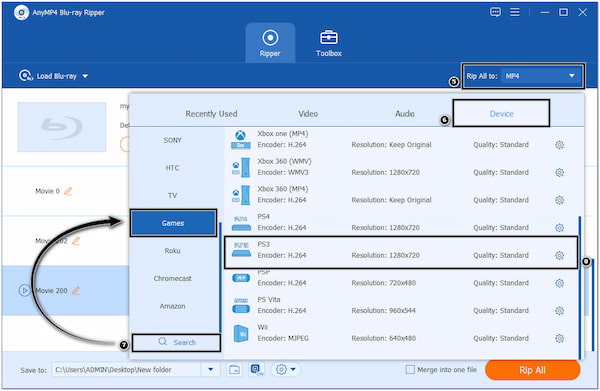Click the Wii profile icon
Image resolution: width=600 pixels, height=391 pixels.
241,333
